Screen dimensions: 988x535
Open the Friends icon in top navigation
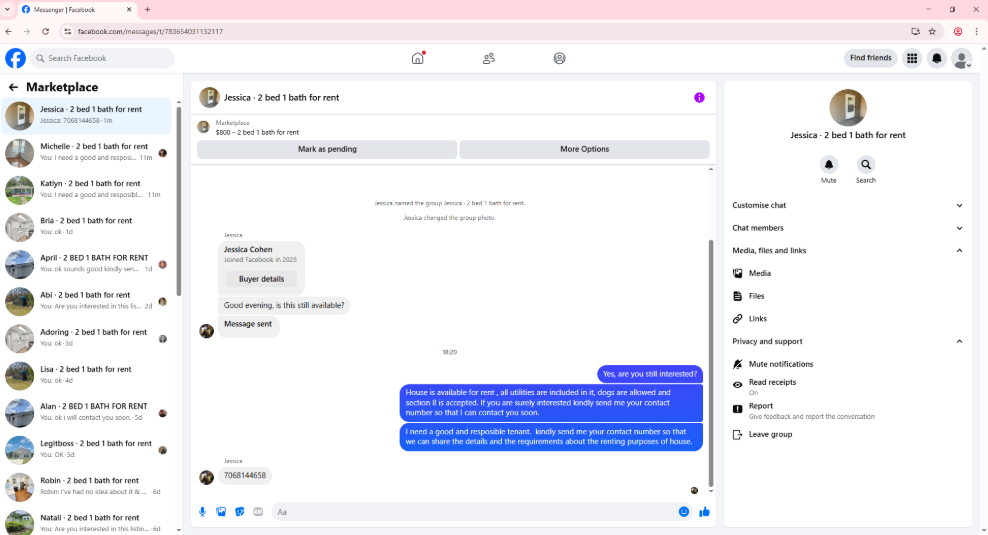coord(489,58)
